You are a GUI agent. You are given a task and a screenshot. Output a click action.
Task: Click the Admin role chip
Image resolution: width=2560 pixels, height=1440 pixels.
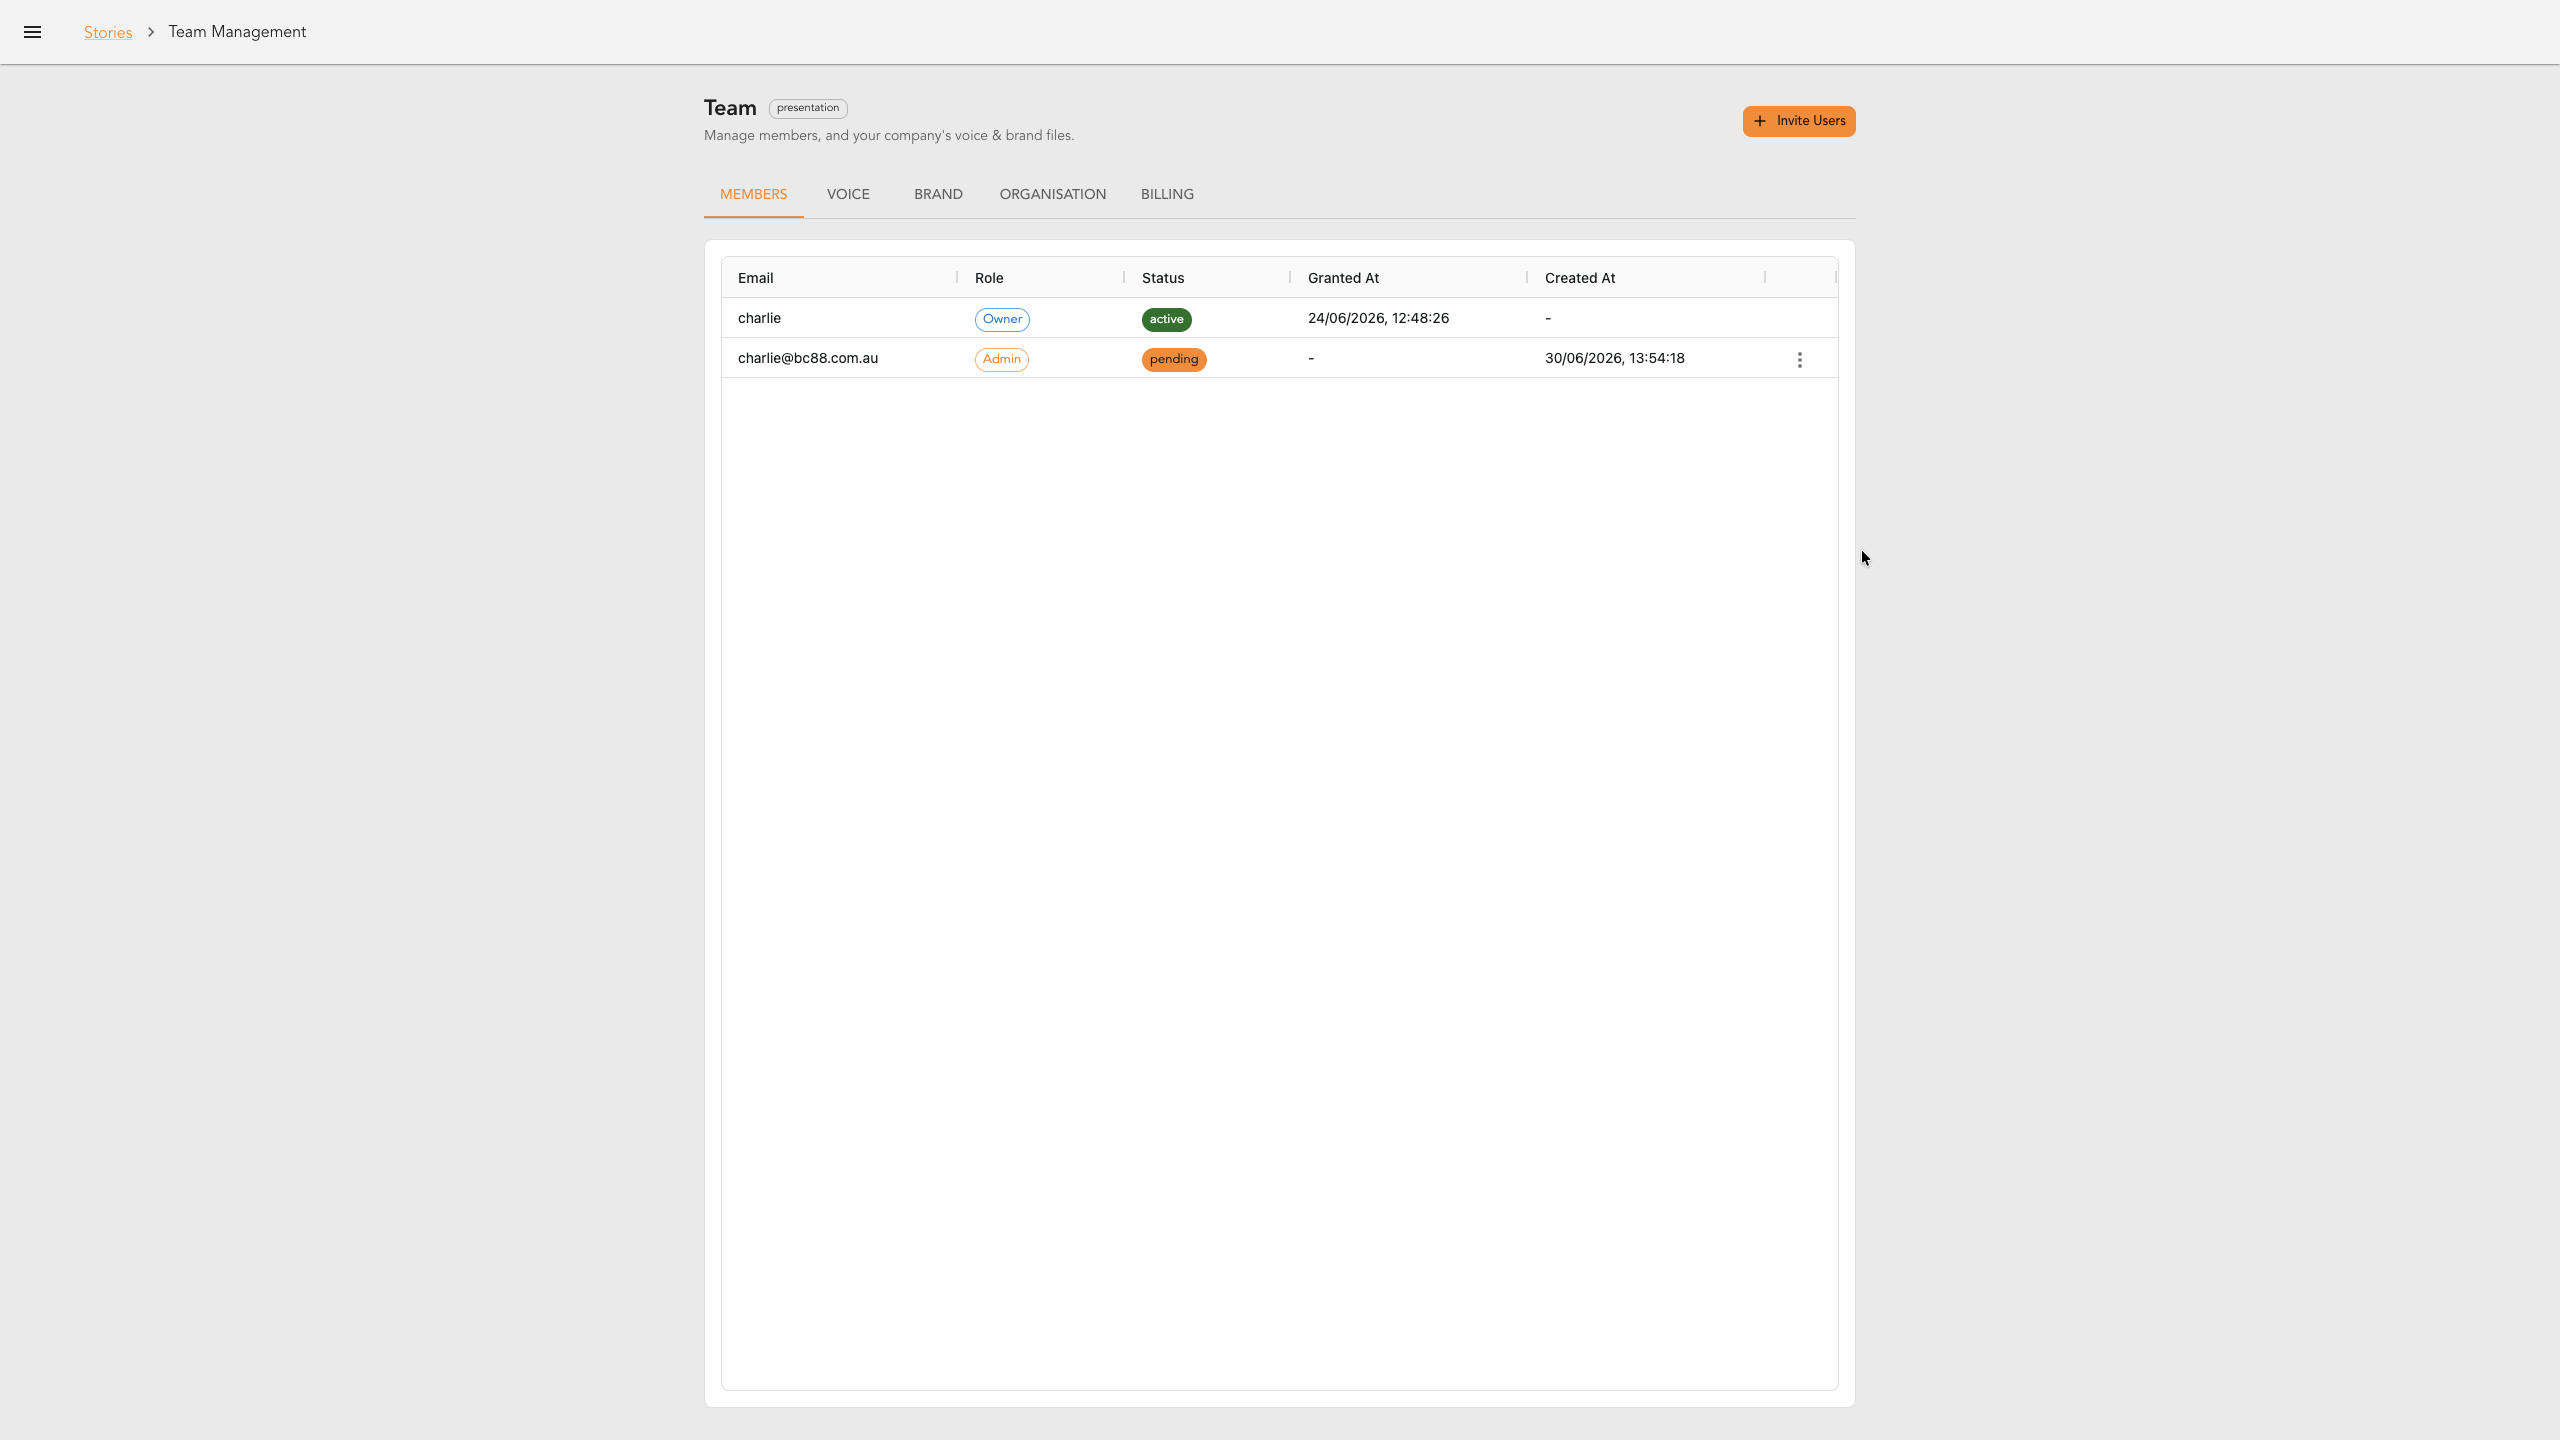(1001, 359)
